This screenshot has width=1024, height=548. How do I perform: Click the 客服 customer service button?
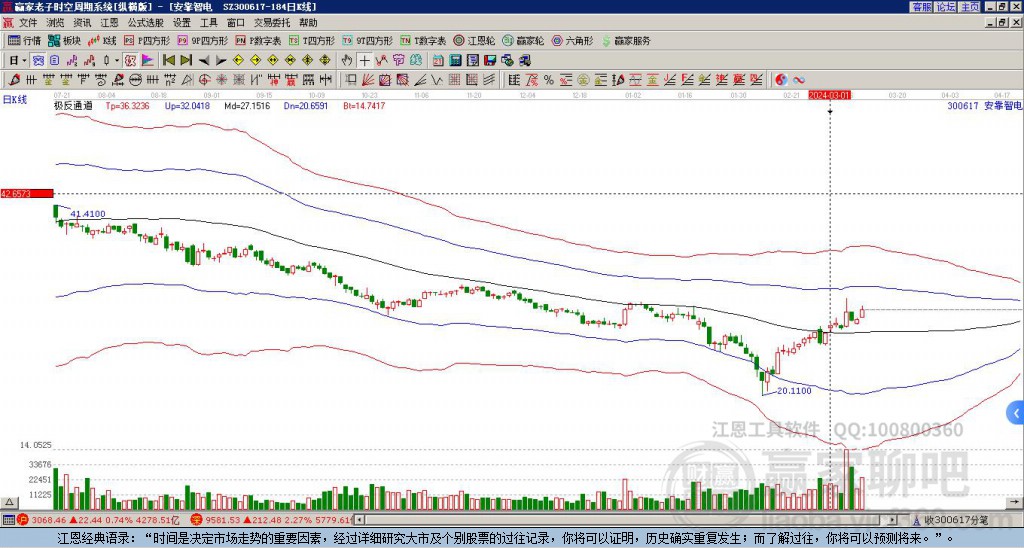[x=921, y=7]
